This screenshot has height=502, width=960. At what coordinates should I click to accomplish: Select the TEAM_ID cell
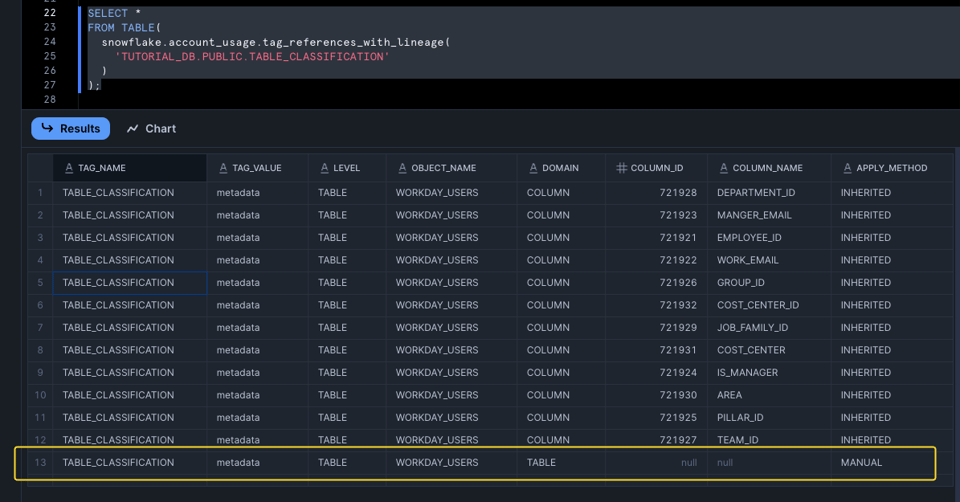[x=769, y=440]
